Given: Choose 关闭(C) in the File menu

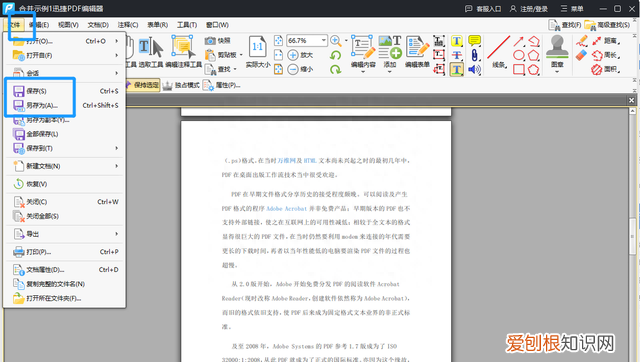Looking at the screenshot, I should click(65, 202).
